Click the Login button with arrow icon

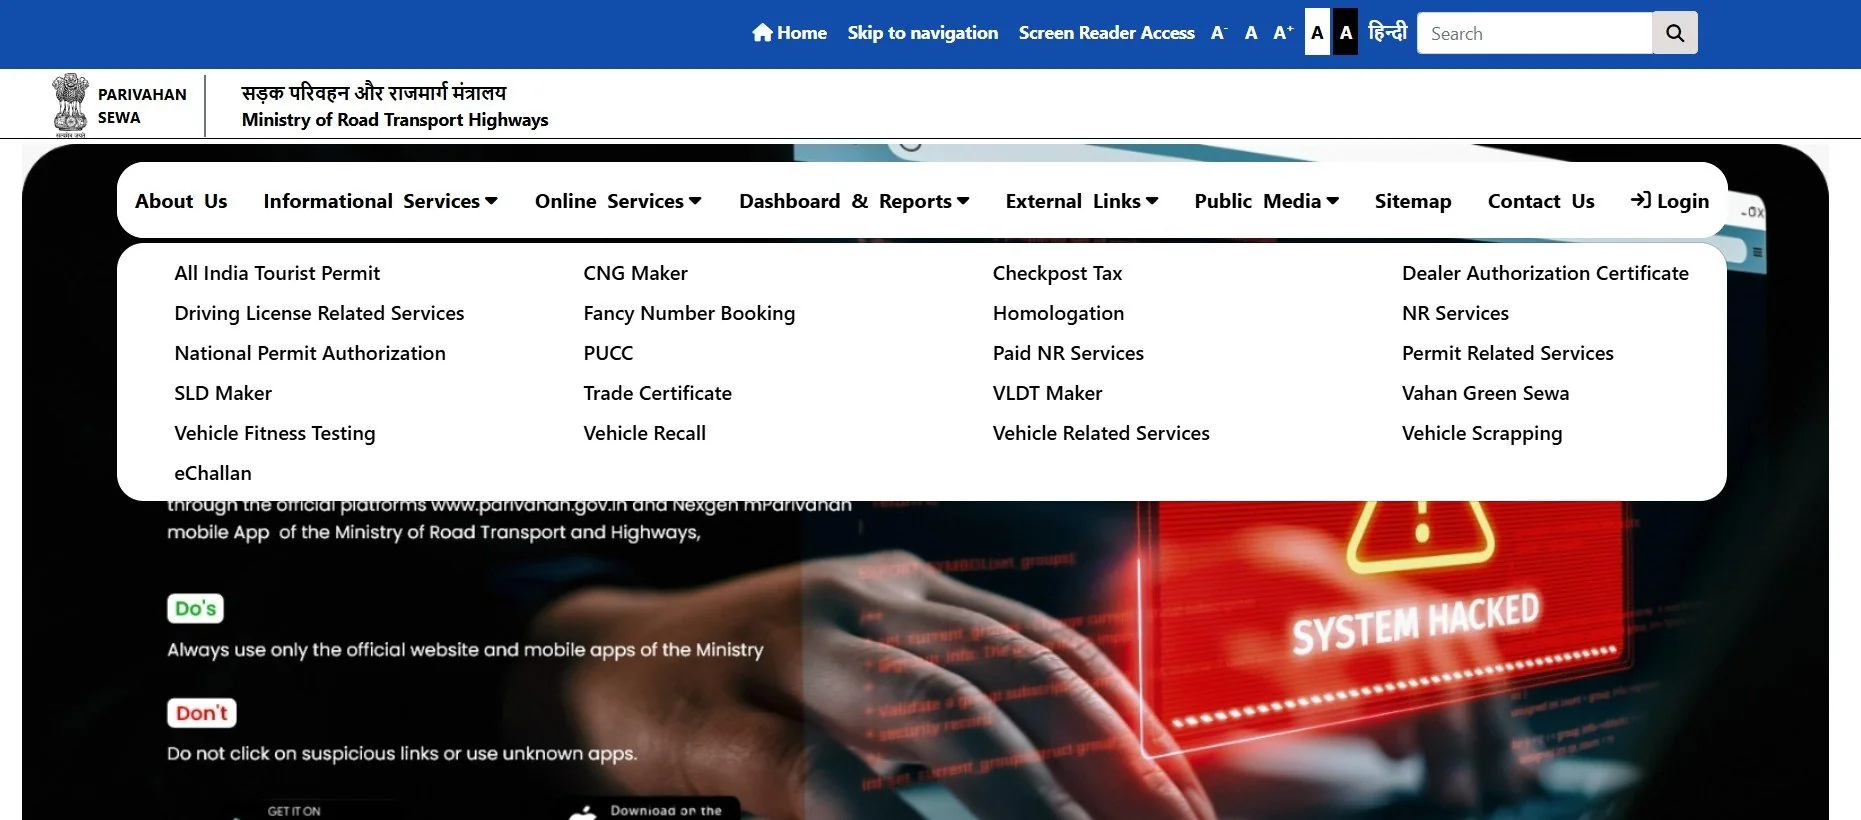[x=1669, y=201]
